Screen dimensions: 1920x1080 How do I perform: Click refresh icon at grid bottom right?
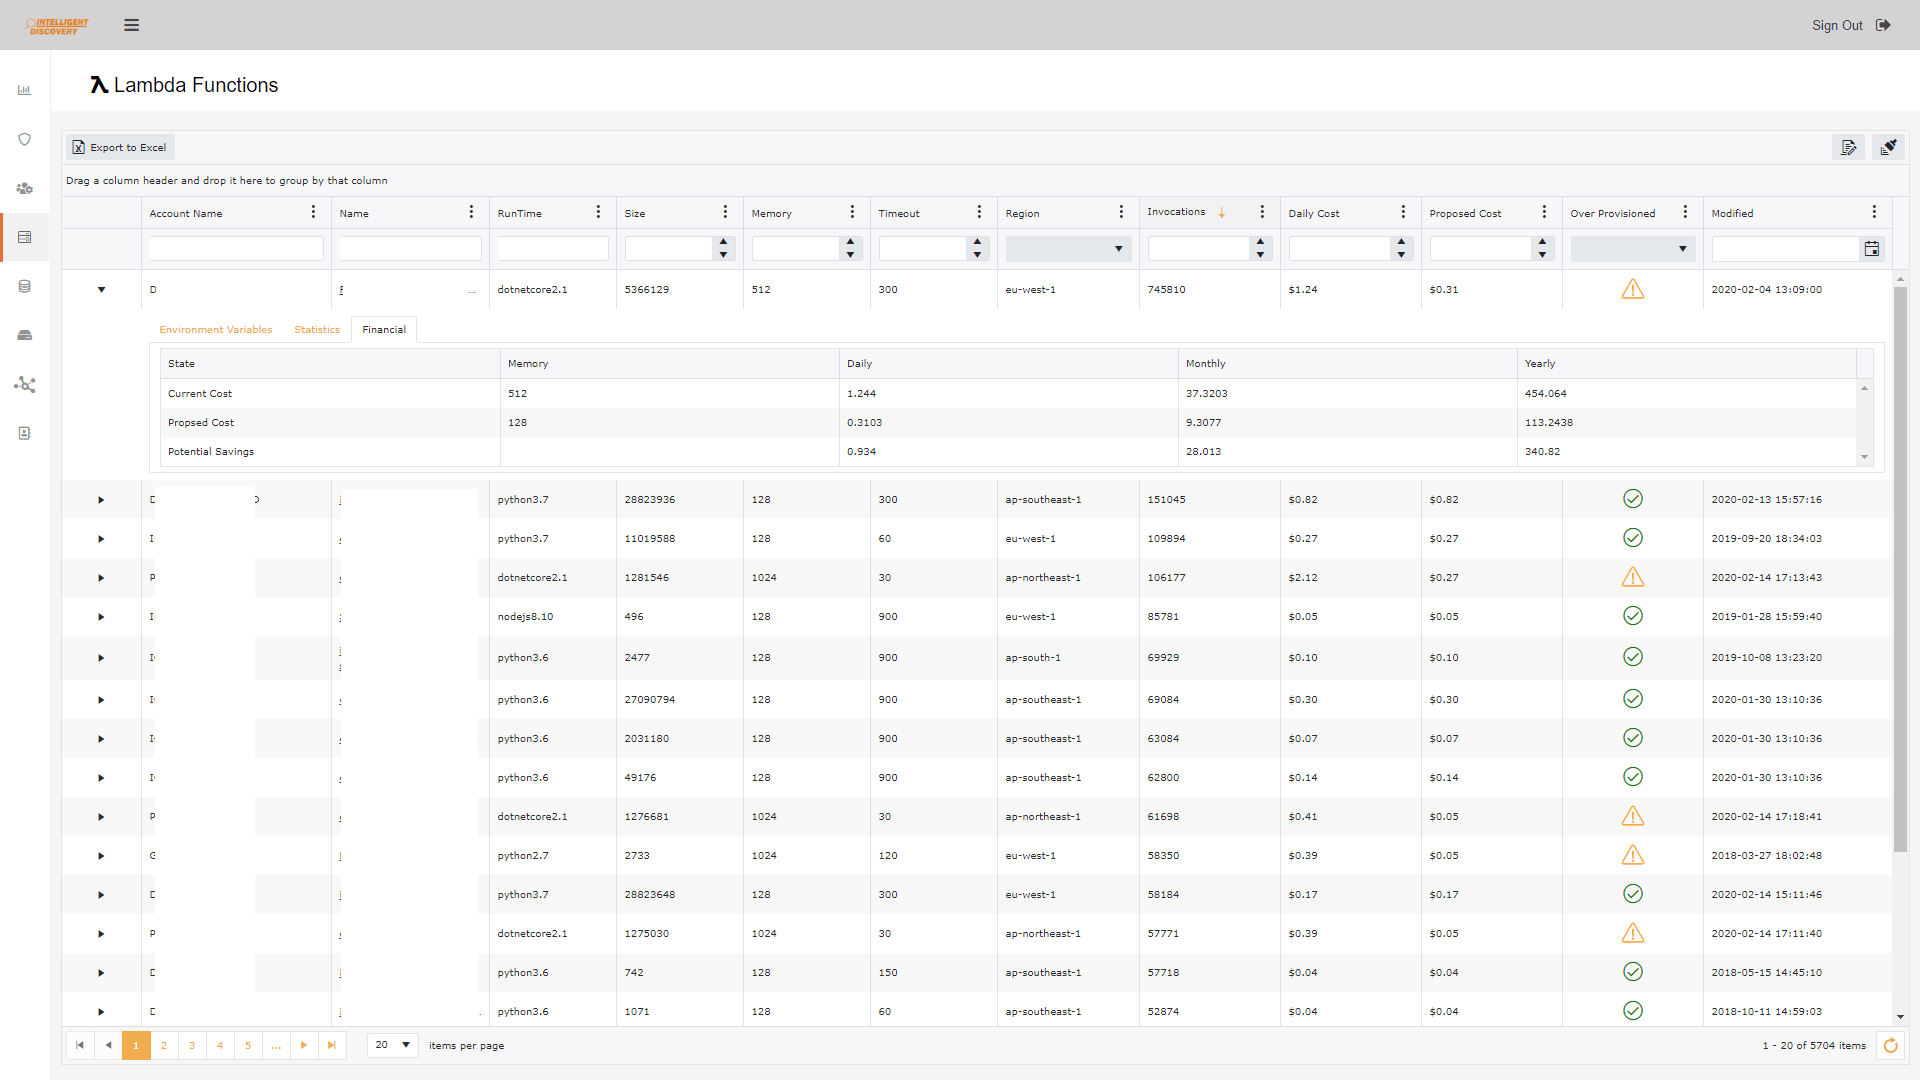tap(1890, 1045)
